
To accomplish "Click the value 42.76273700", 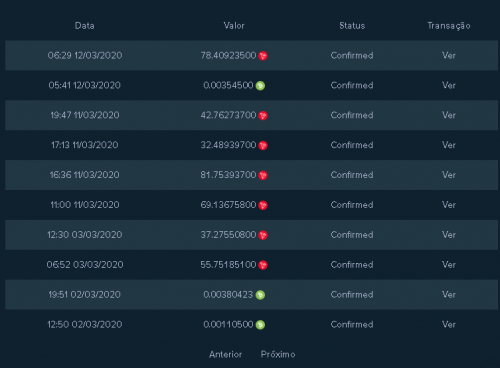I will [x=228, y=115].
